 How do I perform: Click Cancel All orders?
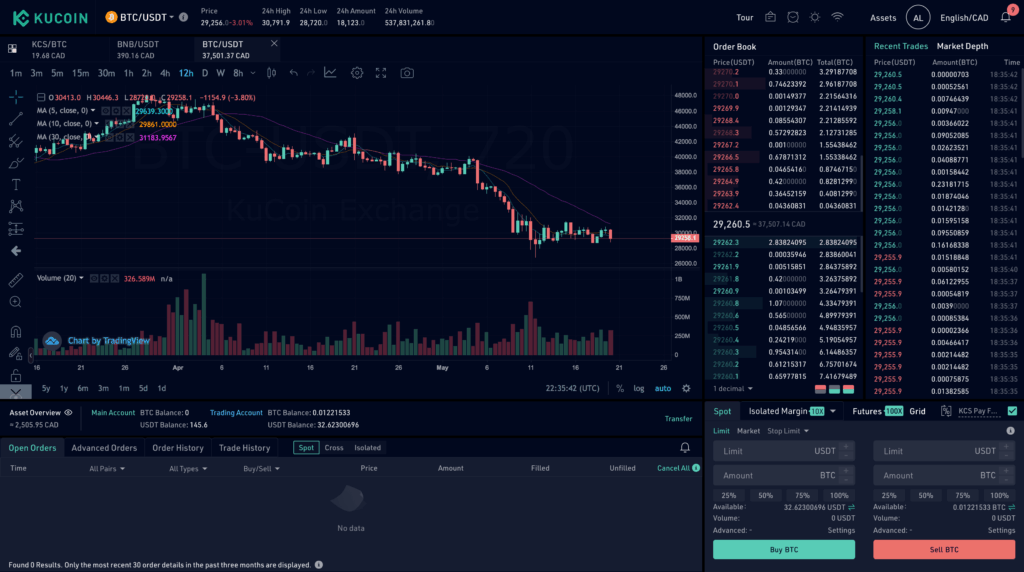pos(673,468)
